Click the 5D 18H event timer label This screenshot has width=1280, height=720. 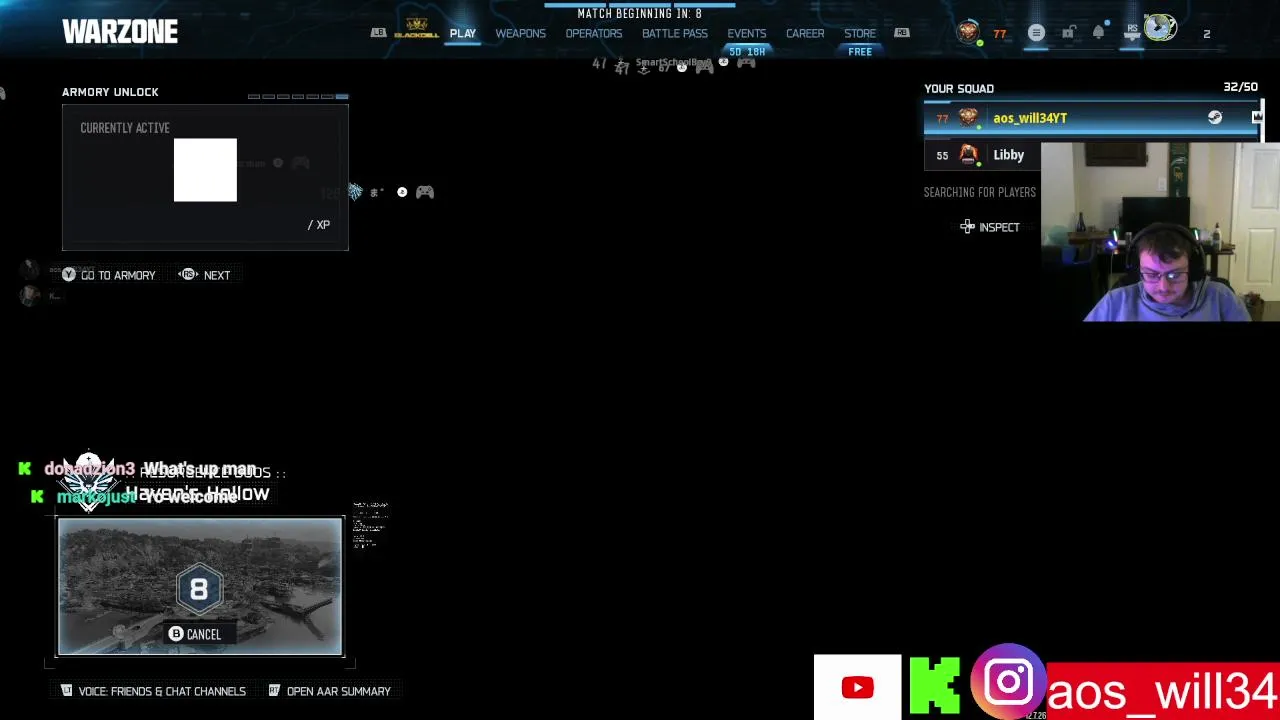[747, 52]
